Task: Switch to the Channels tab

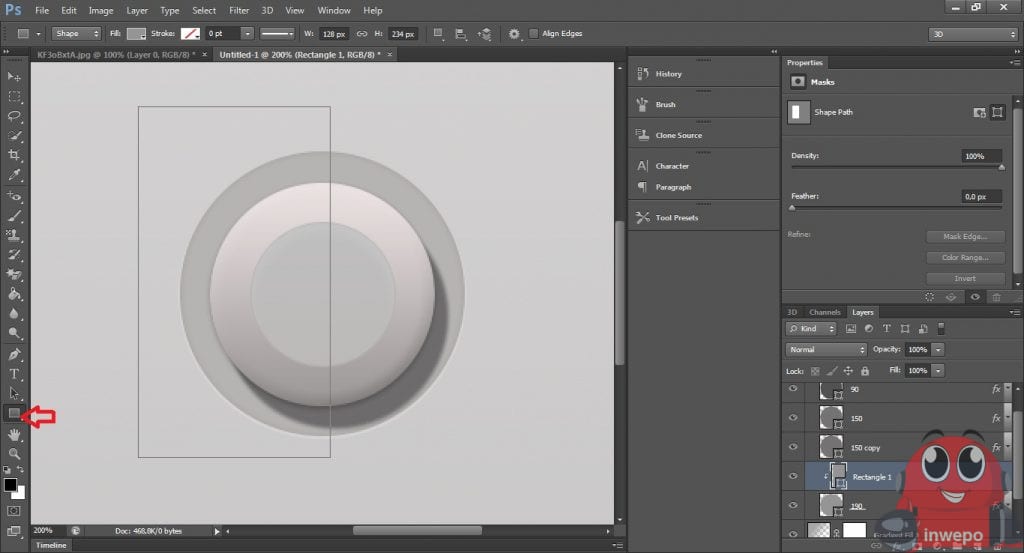Action: 825,312
